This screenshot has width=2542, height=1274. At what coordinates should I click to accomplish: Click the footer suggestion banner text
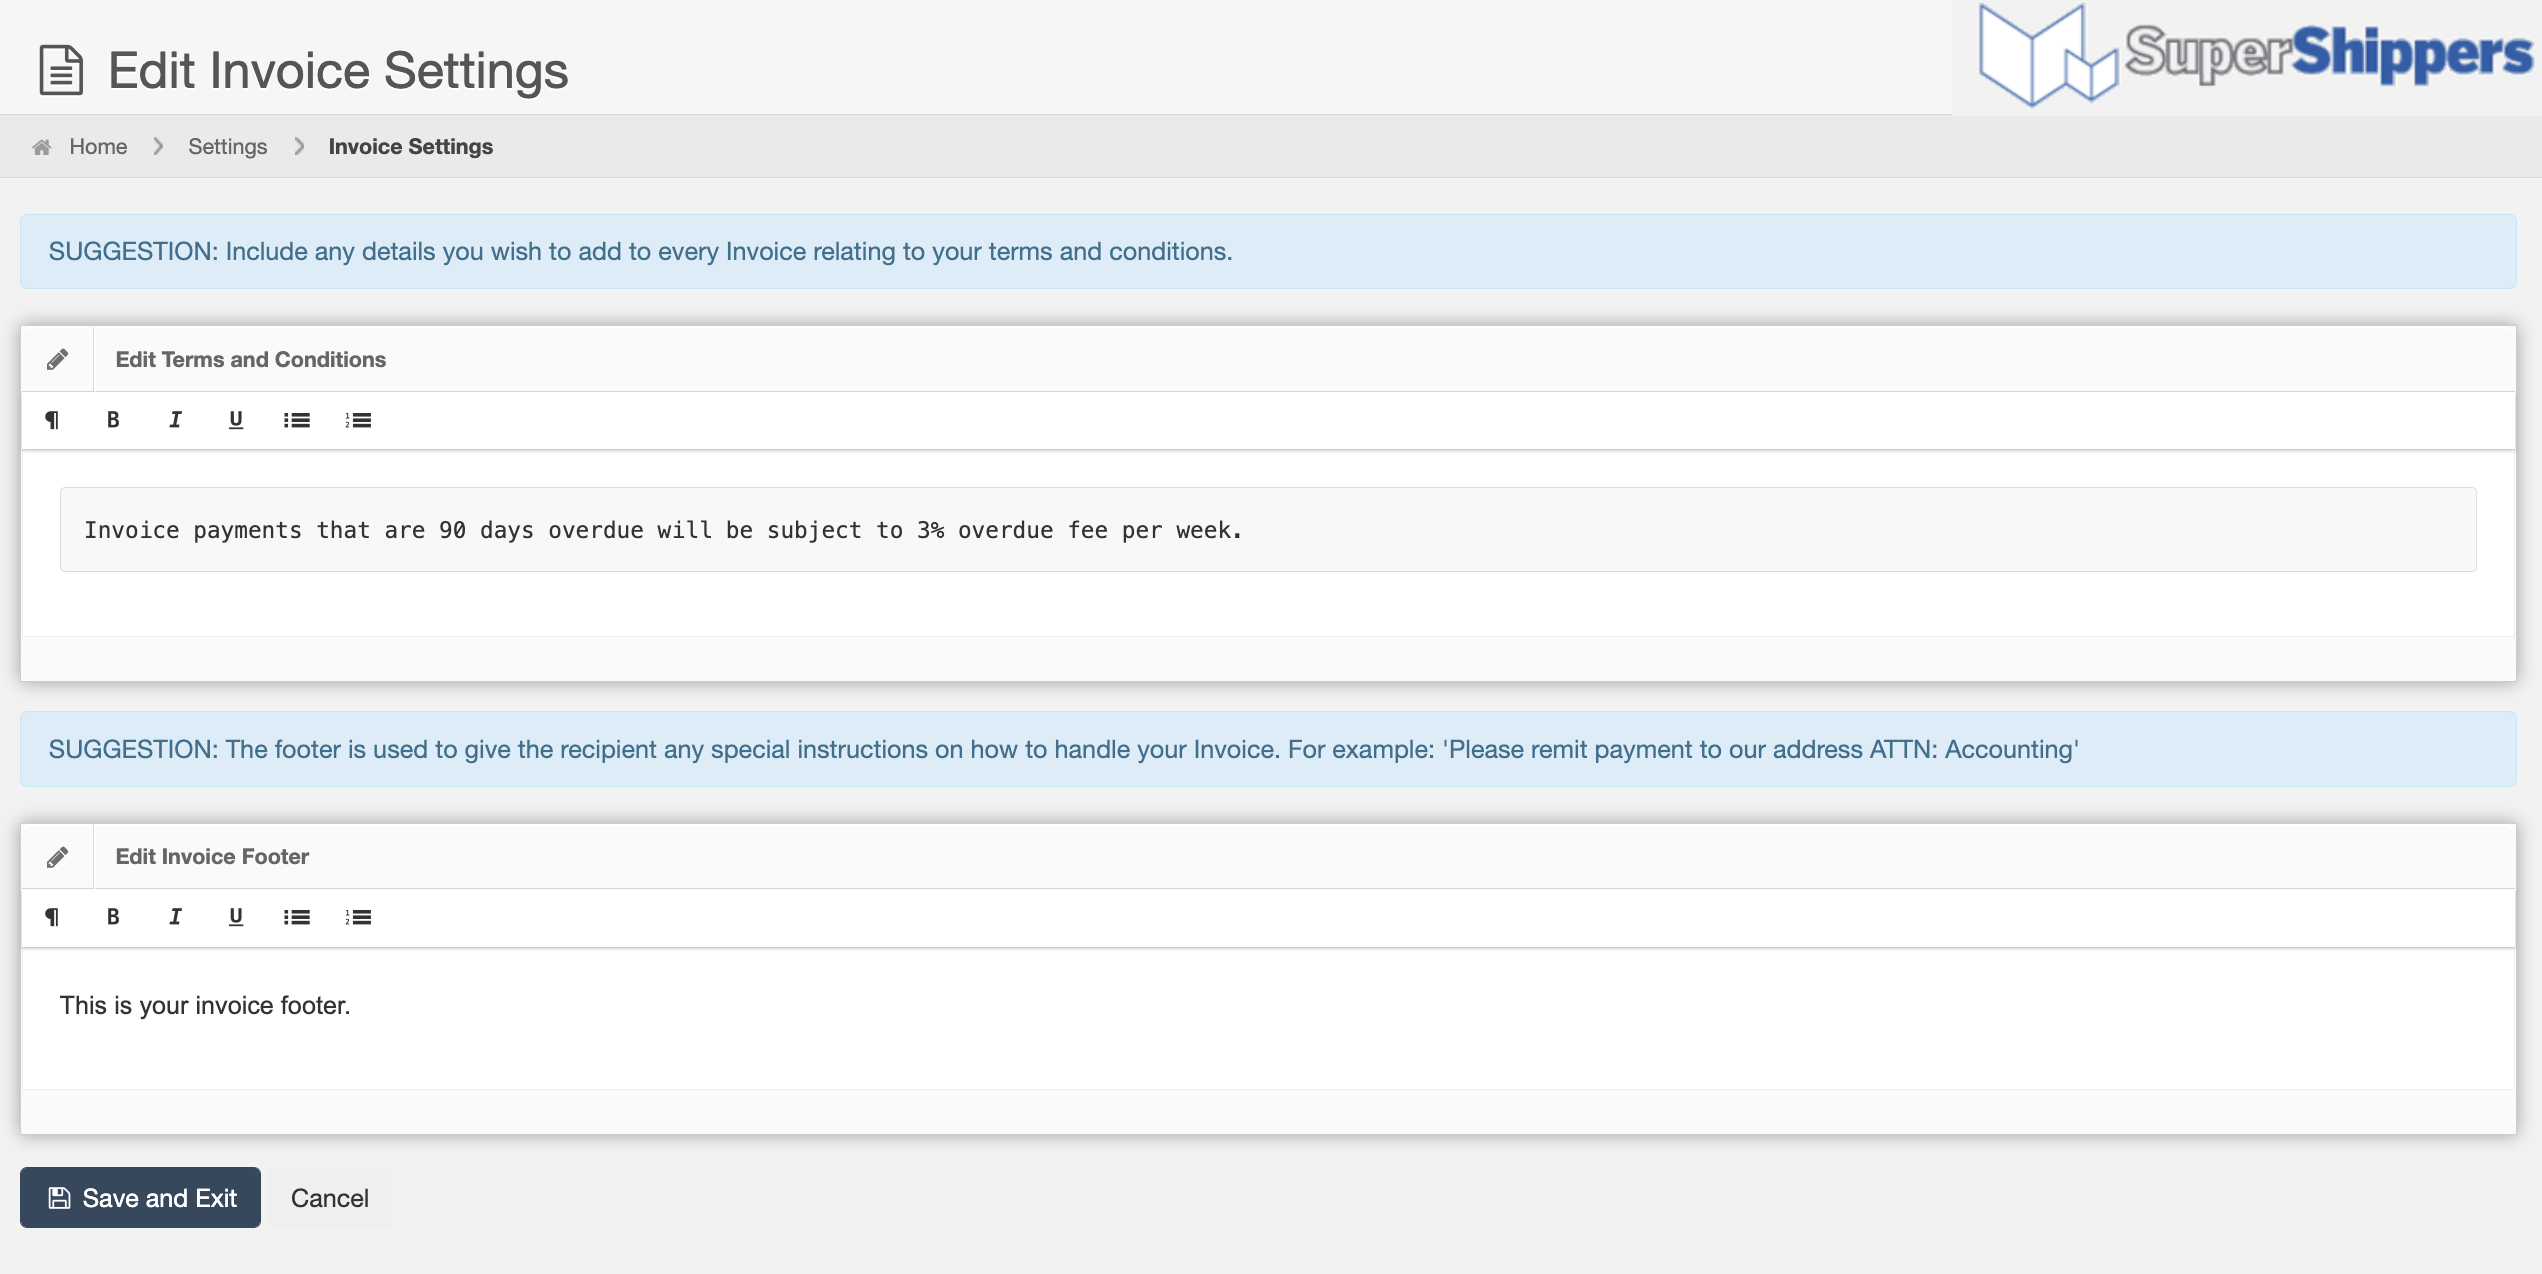[1063, 750]
